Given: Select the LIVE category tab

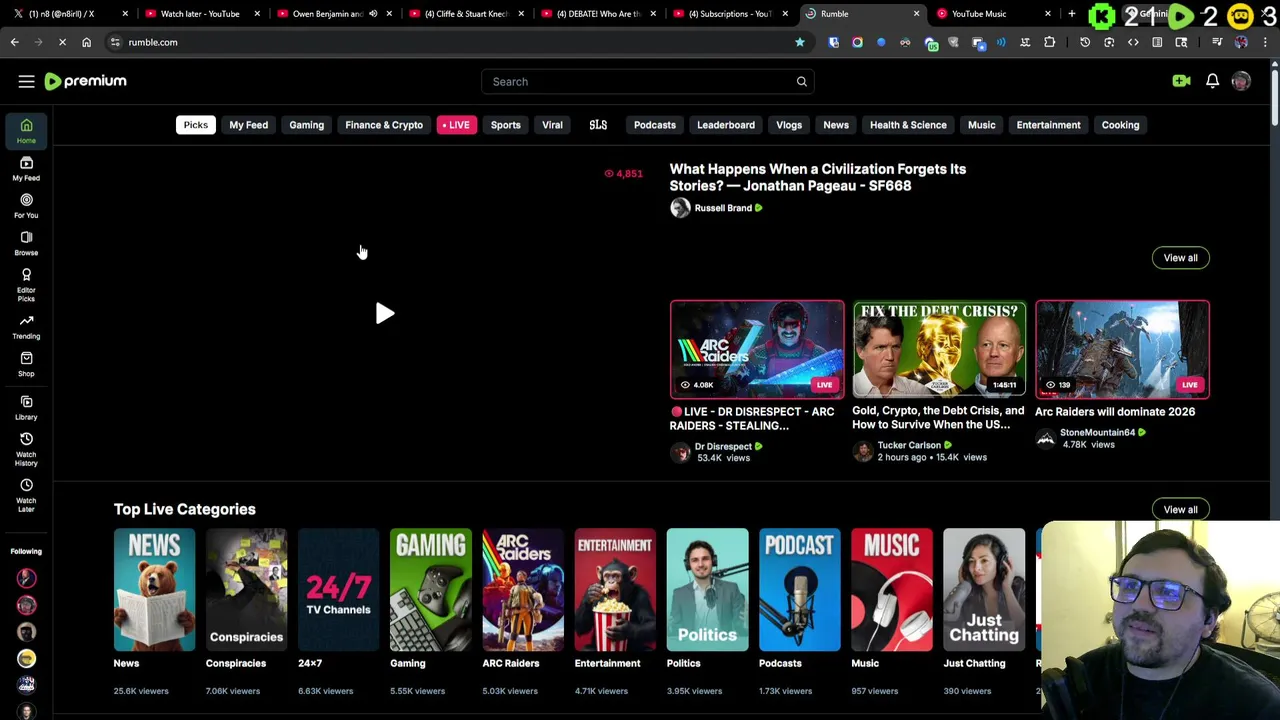Looking at the screenshot, I should coord(455,125).
